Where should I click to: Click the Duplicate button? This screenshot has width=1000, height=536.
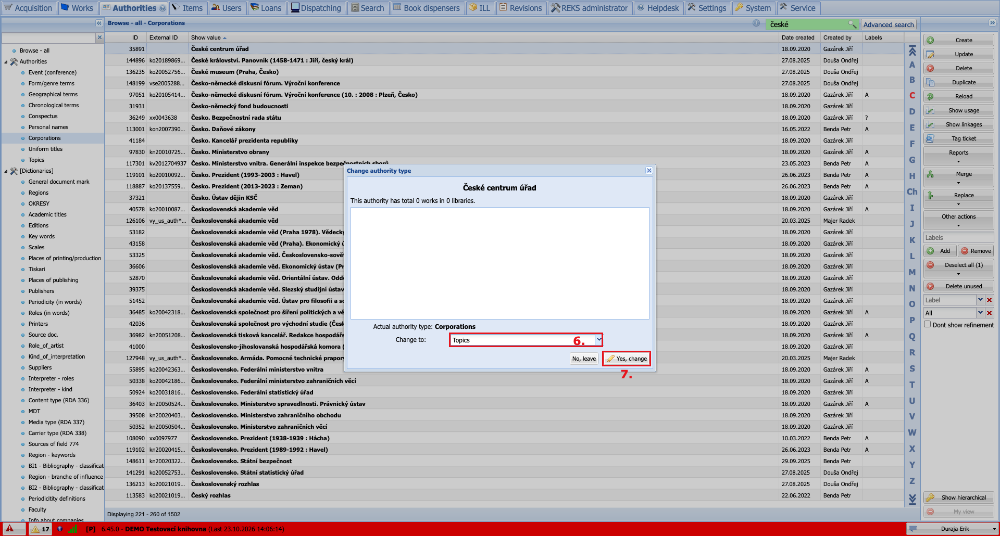(x=959, y=82)
